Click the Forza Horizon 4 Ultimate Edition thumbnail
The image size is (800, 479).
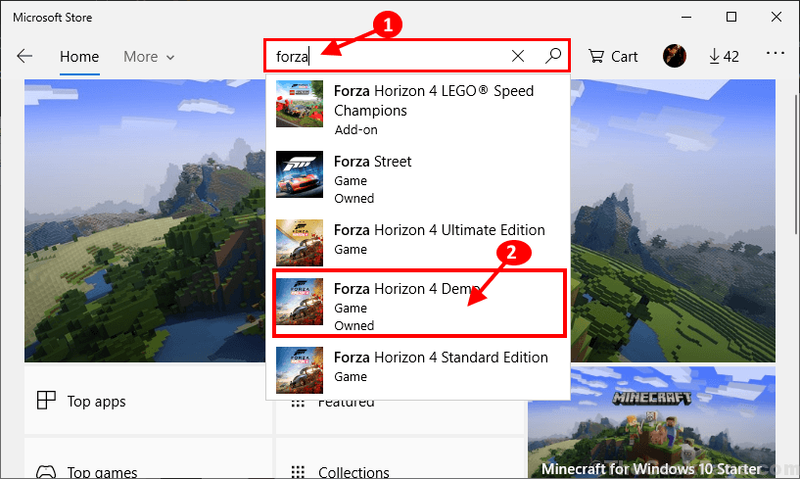(299, 243)
